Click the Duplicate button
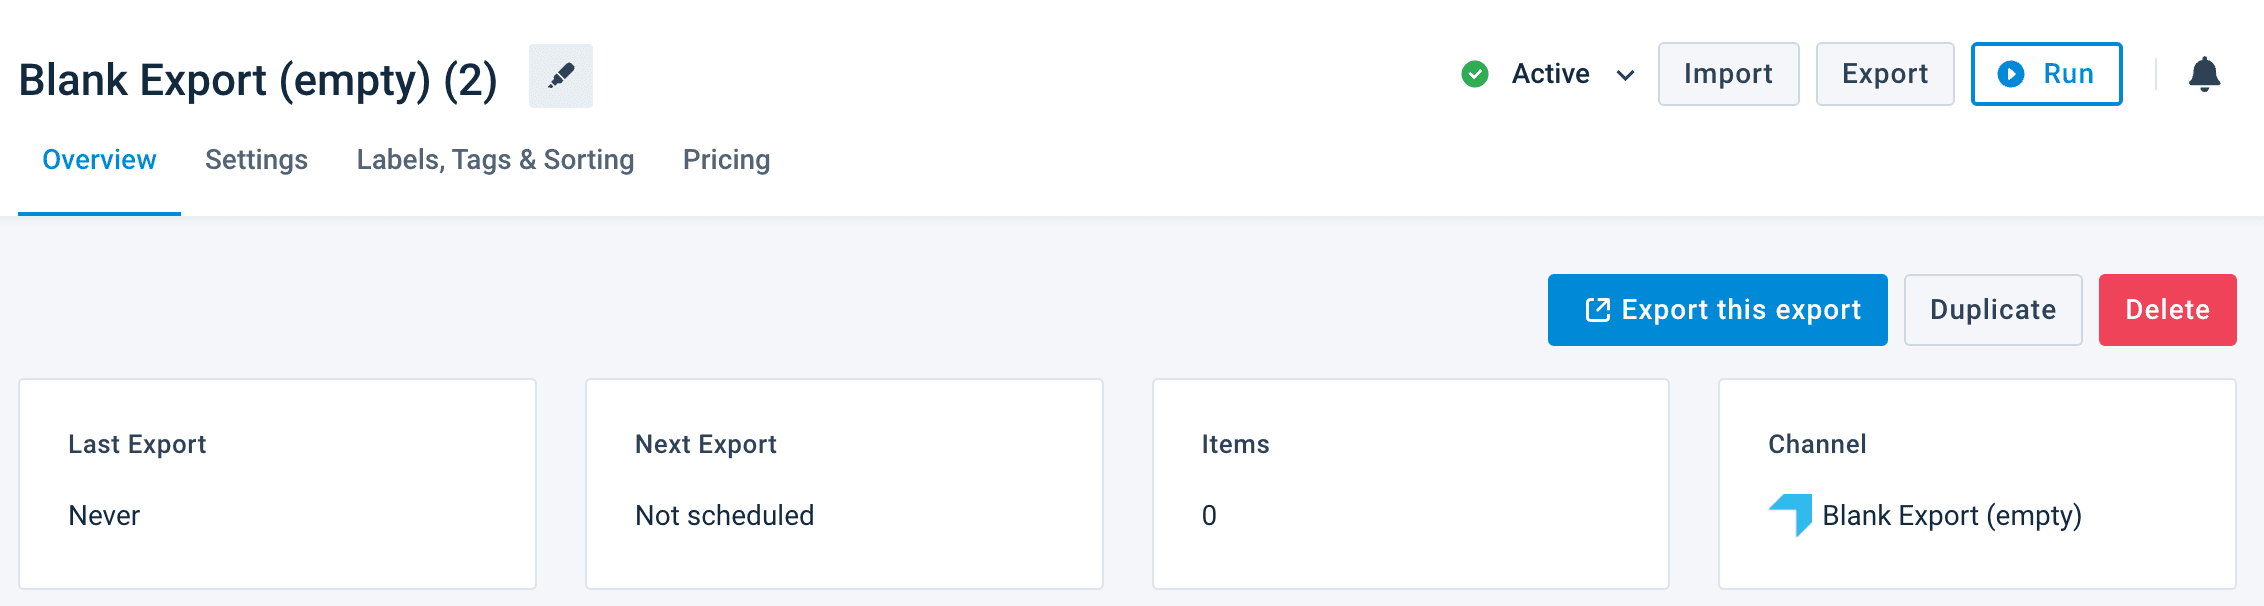The height and width of the screenshot is (606, 2264). (1993, 310)
